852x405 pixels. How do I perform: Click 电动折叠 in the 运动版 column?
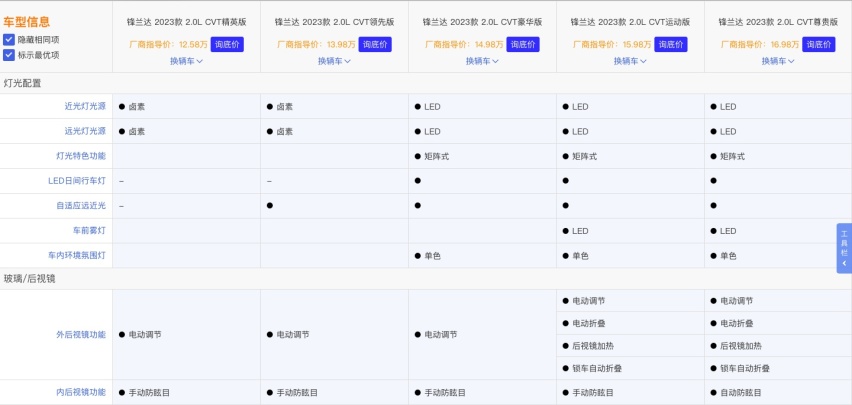pos(588,323)
